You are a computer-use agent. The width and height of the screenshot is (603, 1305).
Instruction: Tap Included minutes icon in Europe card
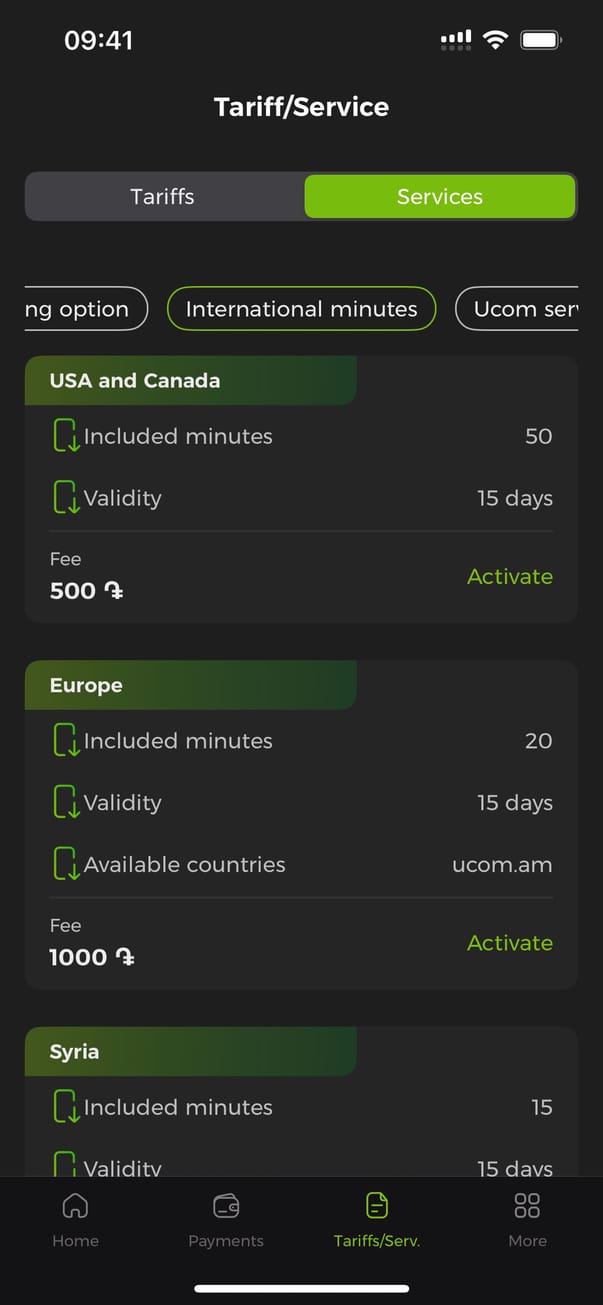click(x=66, y=741)
